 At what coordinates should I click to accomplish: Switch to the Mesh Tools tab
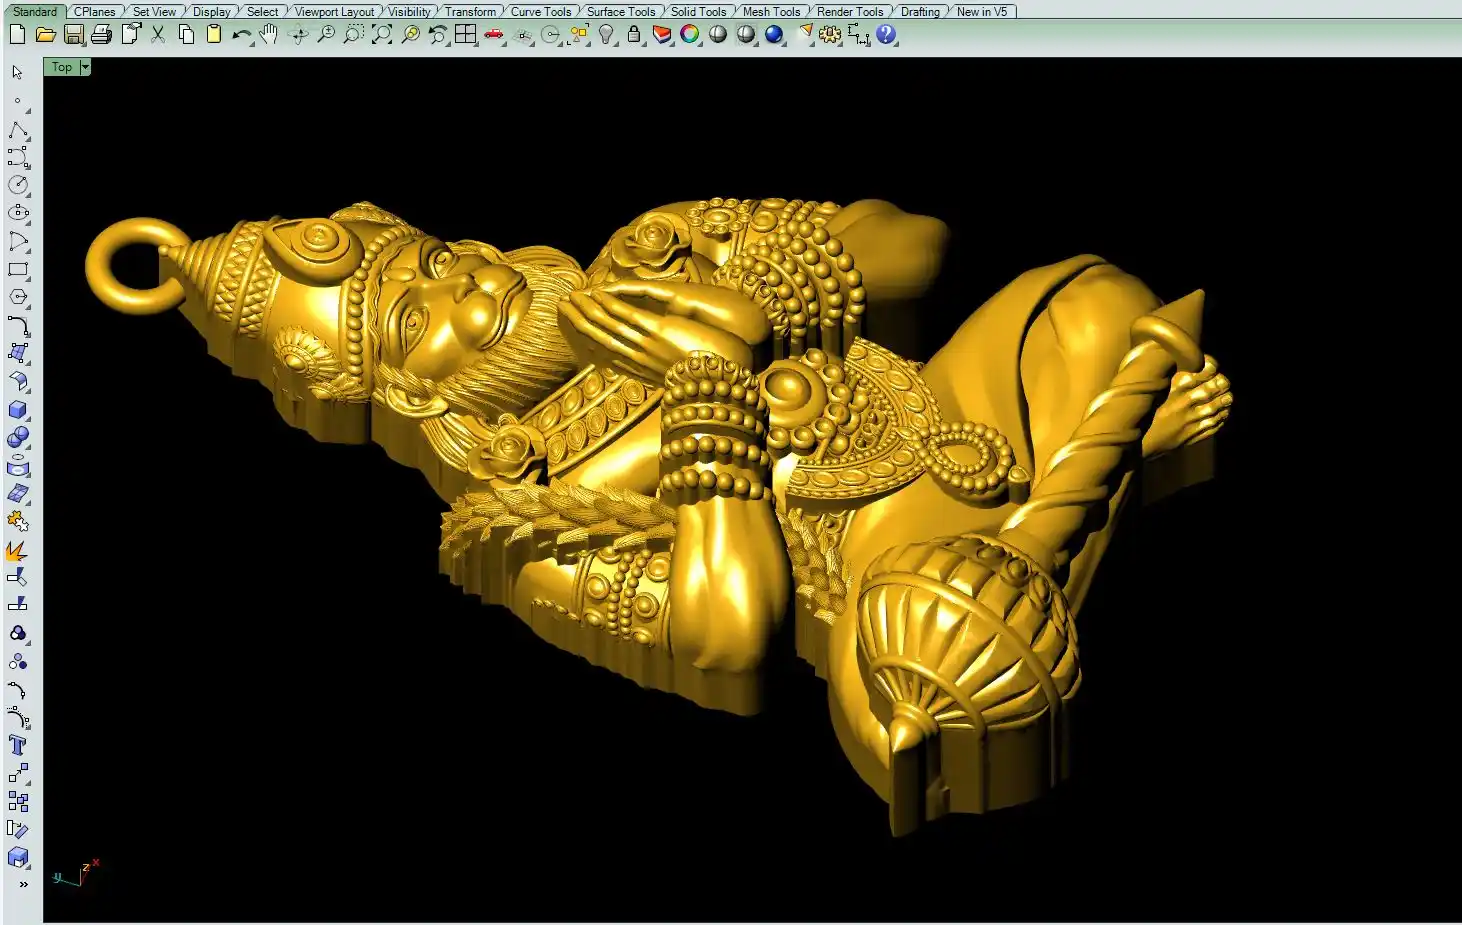tap(771, 12)
